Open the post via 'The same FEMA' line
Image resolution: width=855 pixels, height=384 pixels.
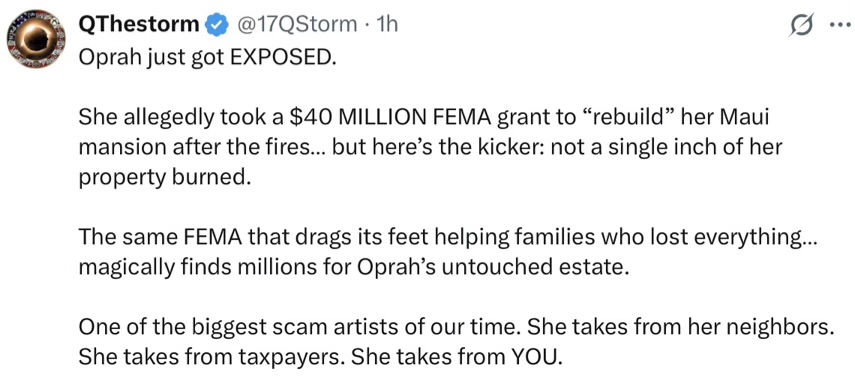point(448,237)
